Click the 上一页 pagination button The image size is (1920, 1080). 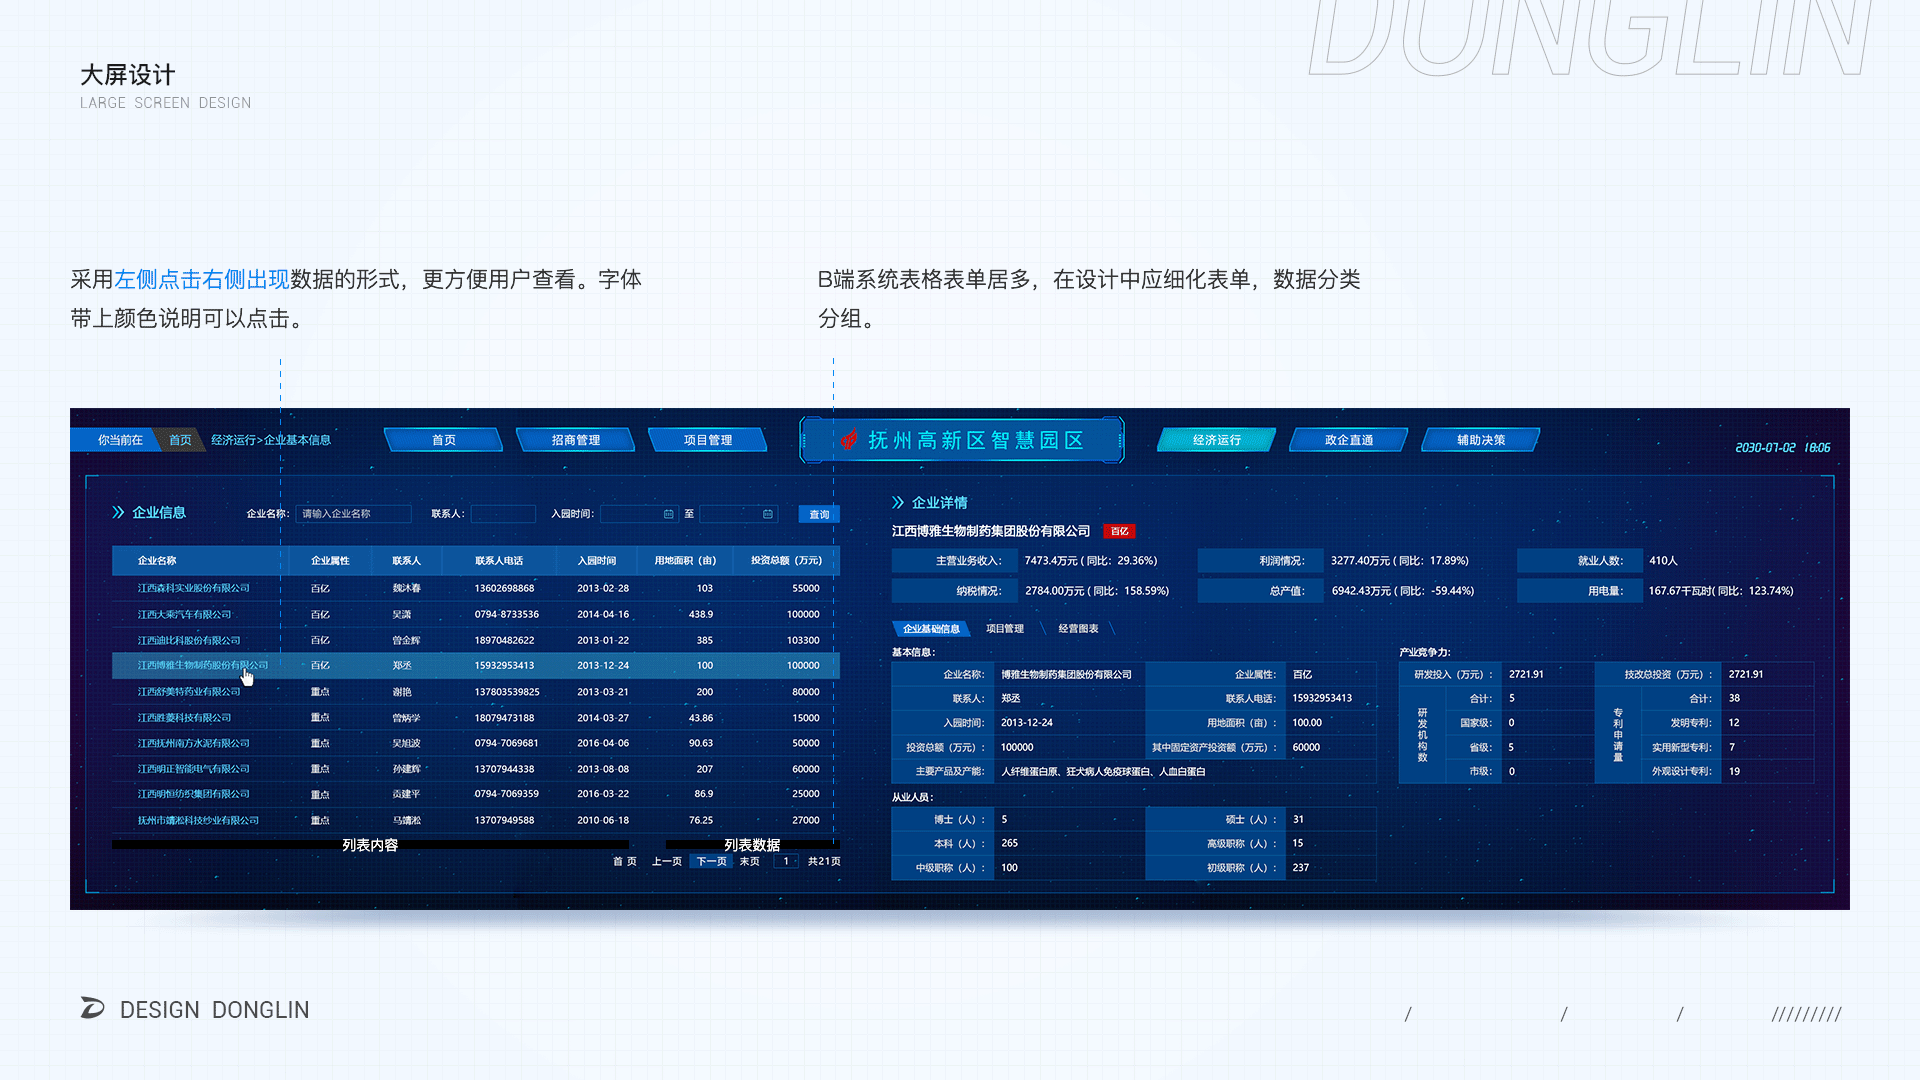(667, 861)
